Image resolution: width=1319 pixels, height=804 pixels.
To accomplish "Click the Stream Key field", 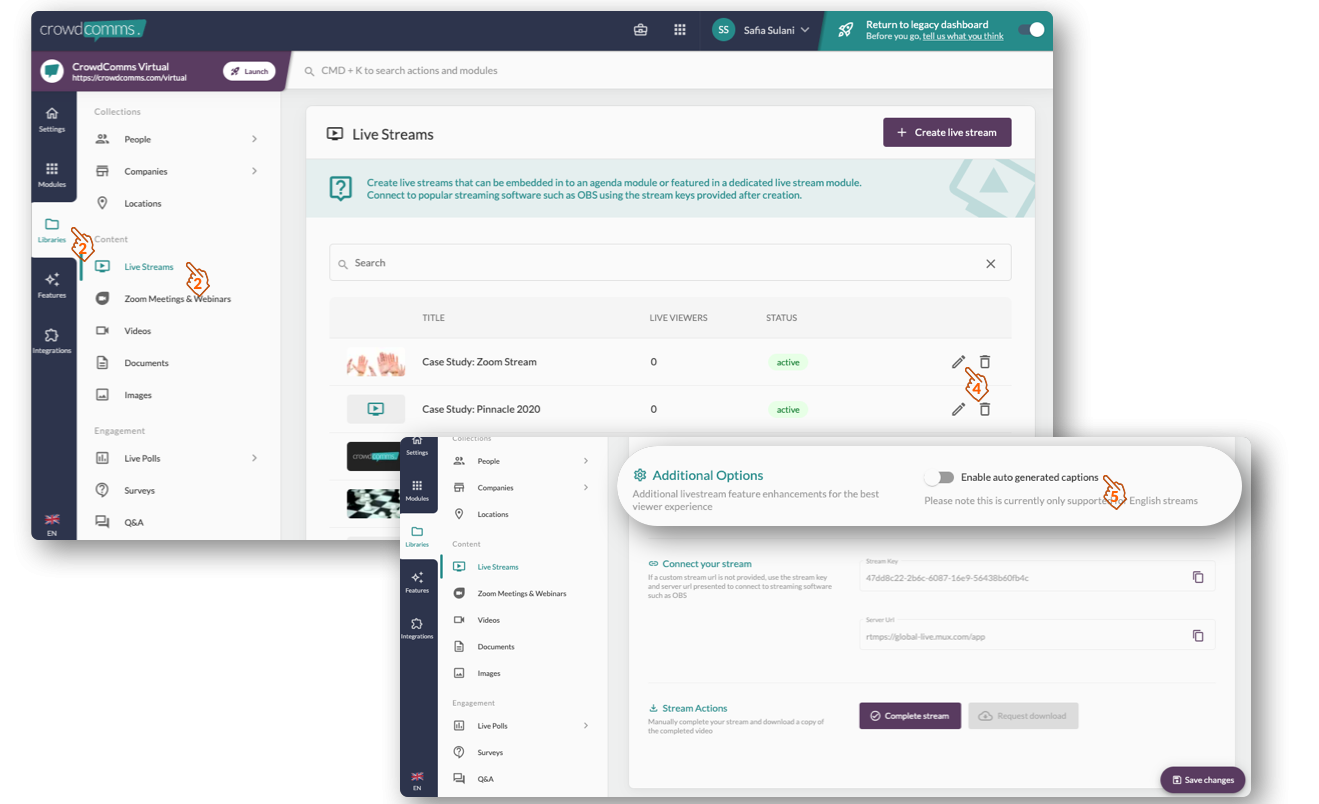I will pyautogui.click(x=1037, y=576).
